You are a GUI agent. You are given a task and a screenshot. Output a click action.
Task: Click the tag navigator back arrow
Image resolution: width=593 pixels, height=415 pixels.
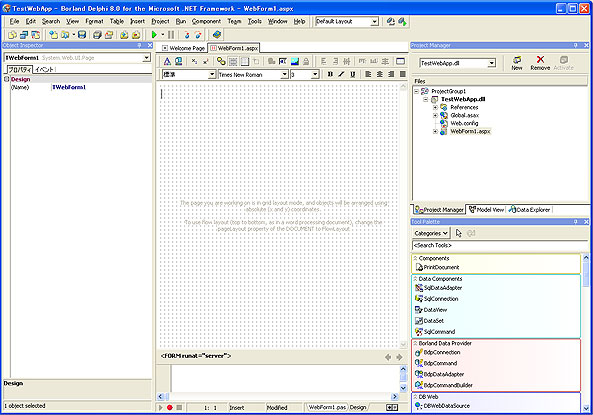(x=388, y=357)
